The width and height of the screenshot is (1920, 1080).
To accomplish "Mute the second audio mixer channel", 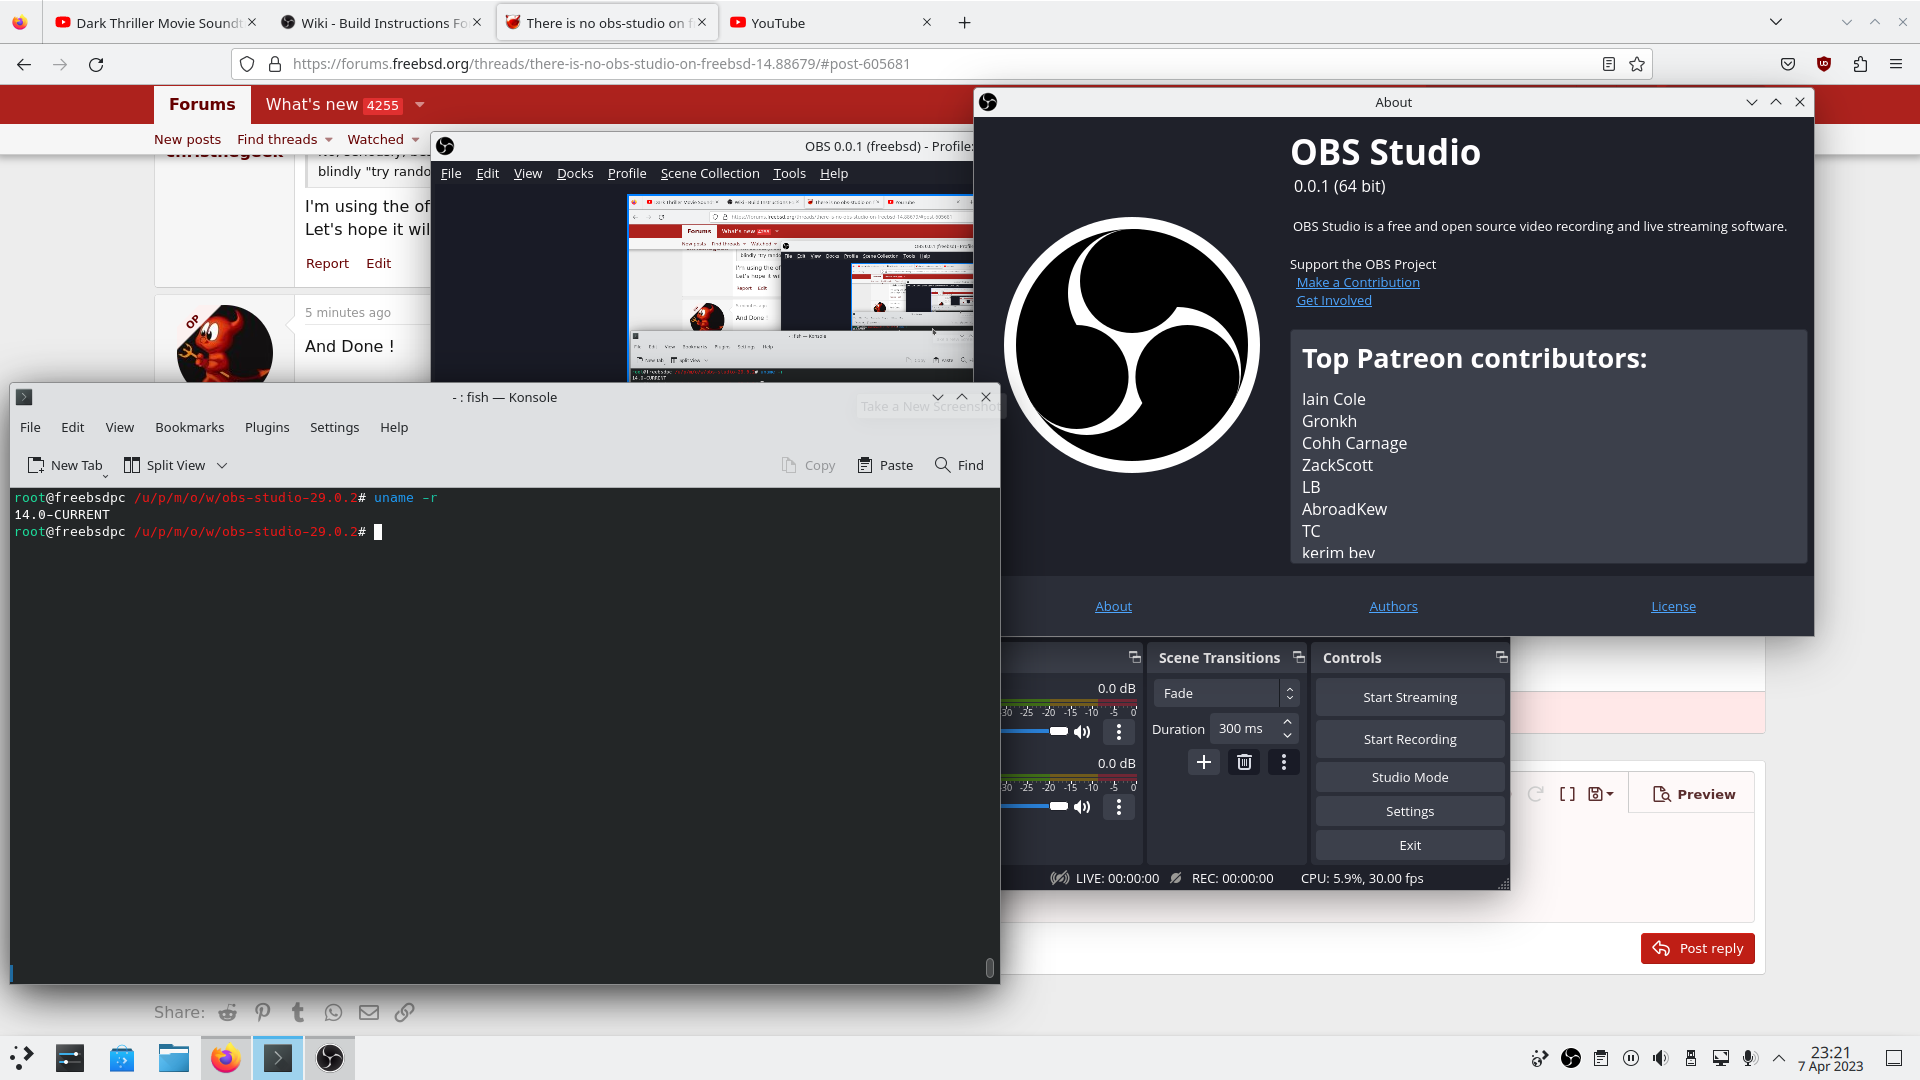I will tap(1082, 807).
